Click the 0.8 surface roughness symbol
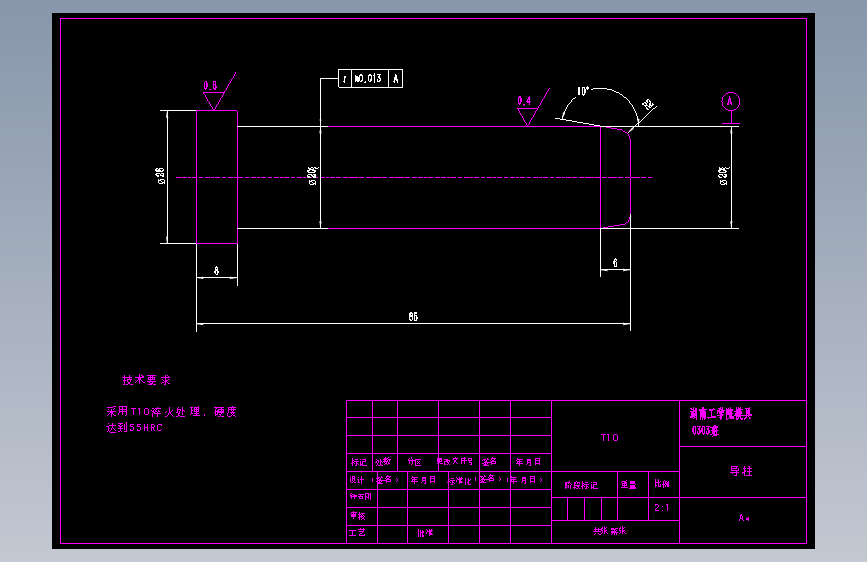This screenshot has height=562, width=867. 218,91
